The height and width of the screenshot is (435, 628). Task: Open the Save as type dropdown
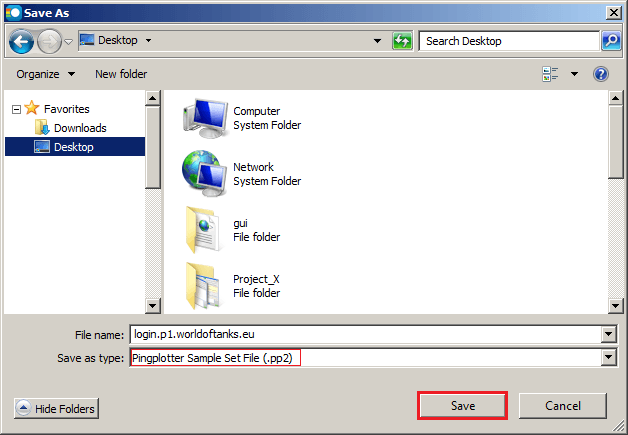point(608,358)
